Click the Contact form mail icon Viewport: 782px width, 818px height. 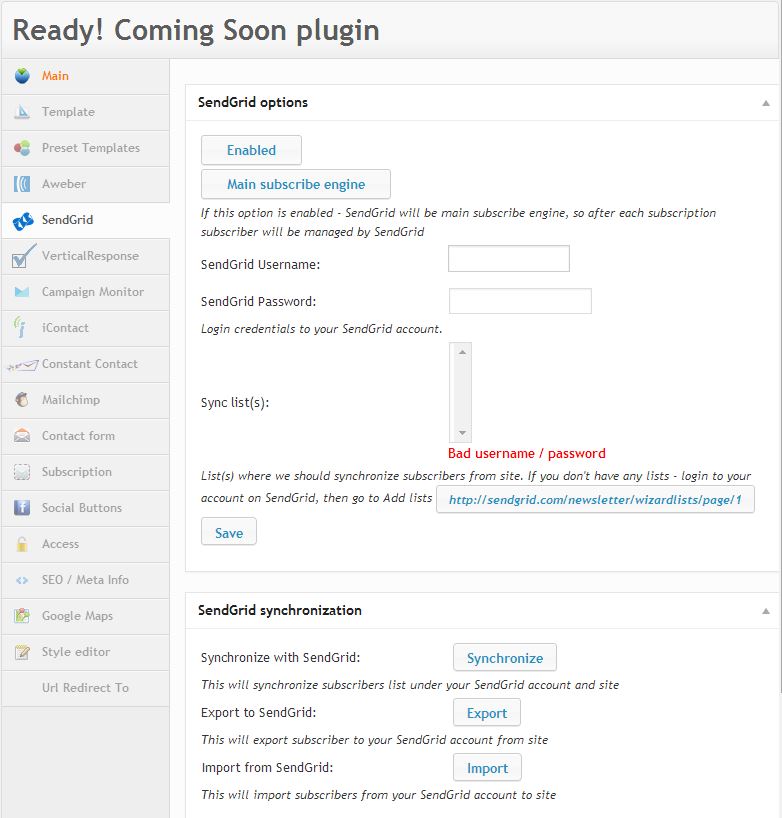point(22,435)
